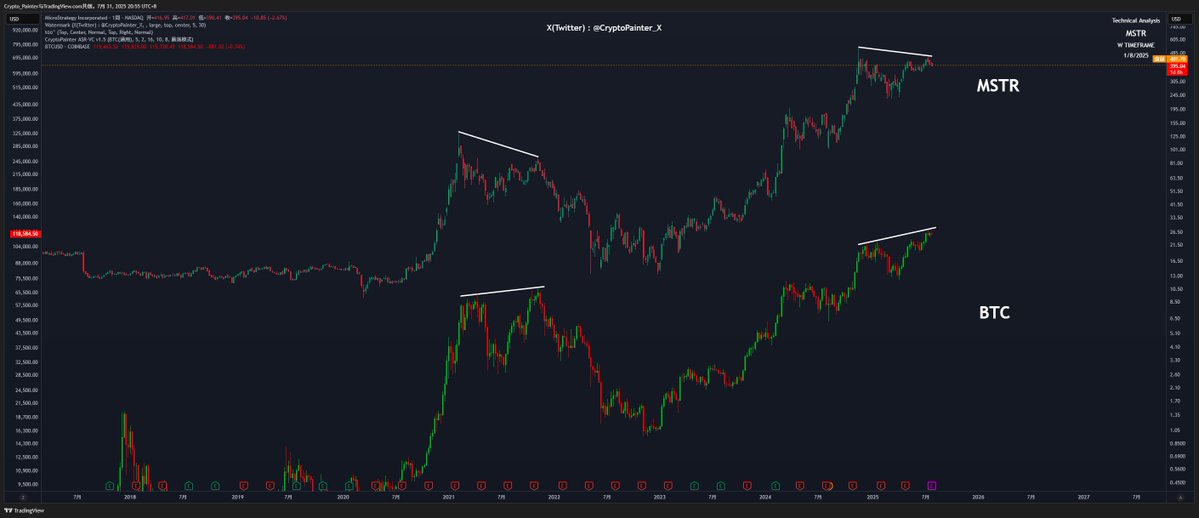The height and width of the screenshot is (518, 1199).
Task: Click the right corner auto-scale button below price scale
Action: [1180, 497]
